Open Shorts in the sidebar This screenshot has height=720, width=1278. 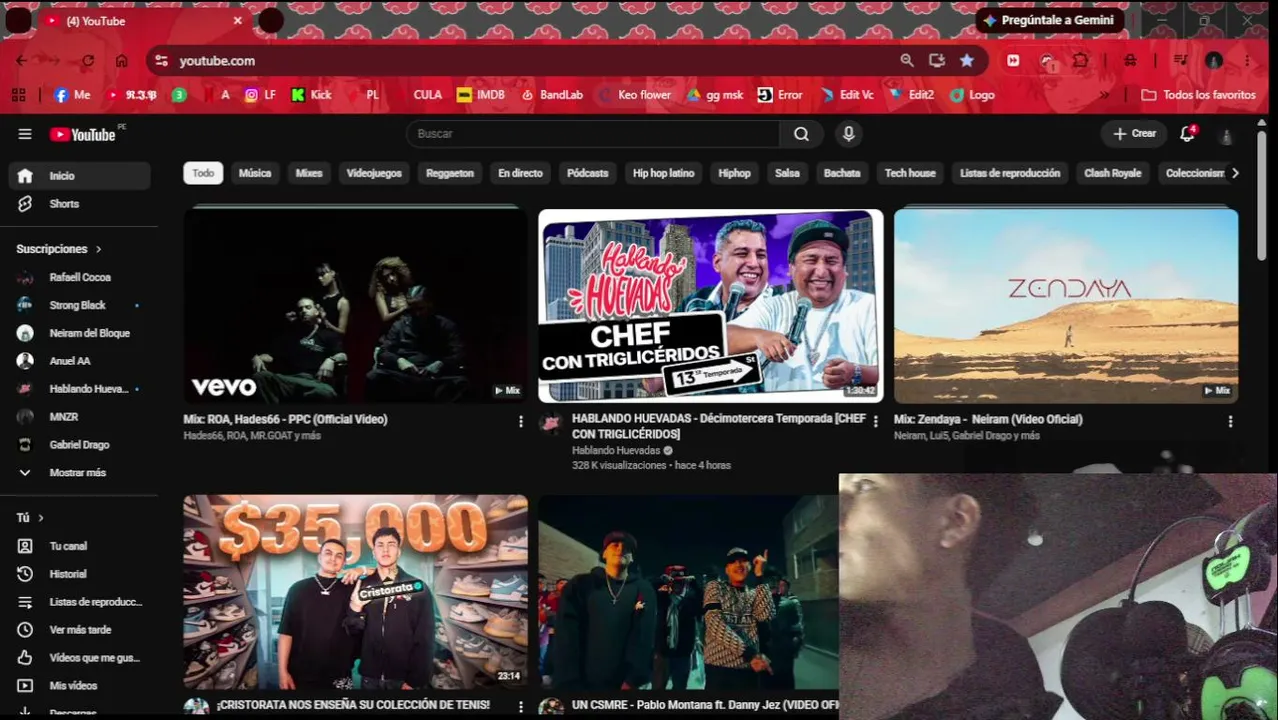(80, 204)
